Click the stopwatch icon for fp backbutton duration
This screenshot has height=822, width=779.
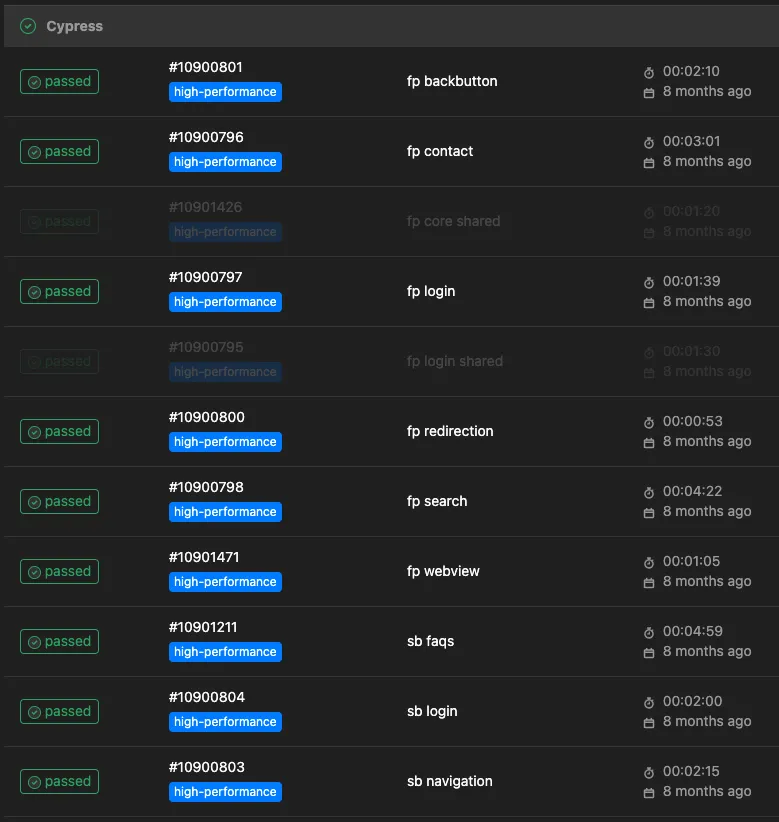click(x=649, y=72)
